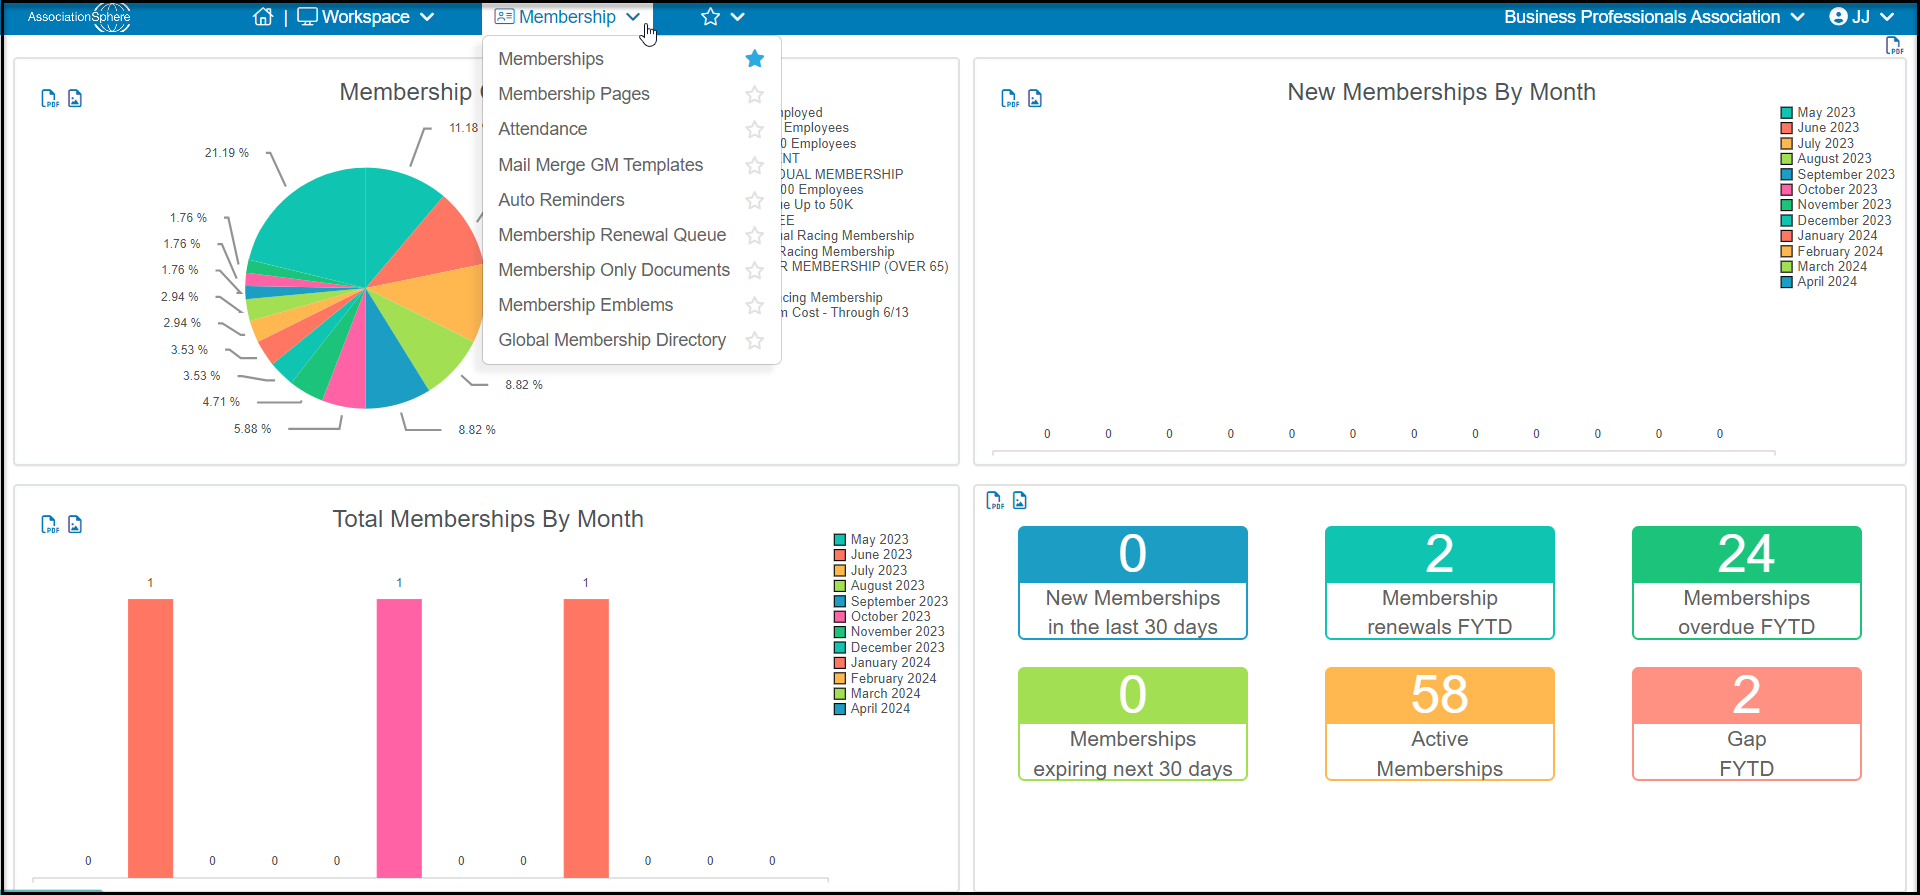Save New Memberships By Month chart as image
The image size is (1920, 895).
(1035, 98)
